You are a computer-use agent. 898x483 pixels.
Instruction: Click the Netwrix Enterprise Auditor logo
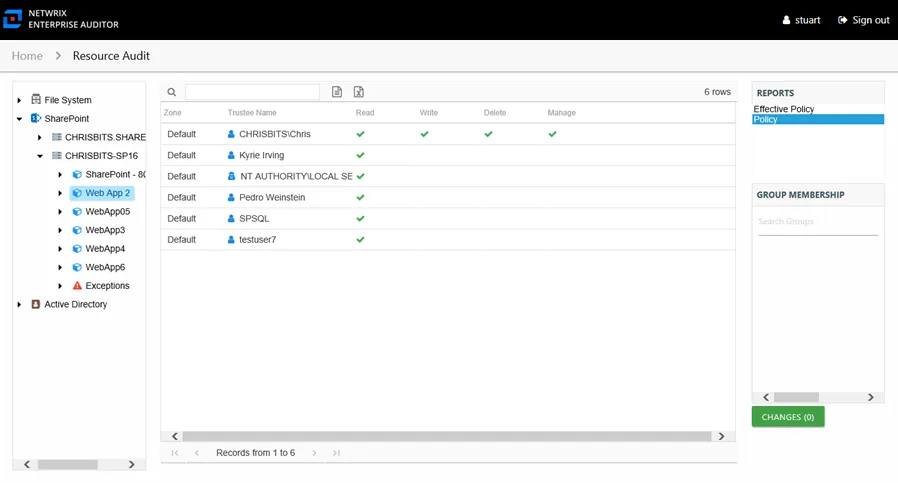(x=13, y=19)
